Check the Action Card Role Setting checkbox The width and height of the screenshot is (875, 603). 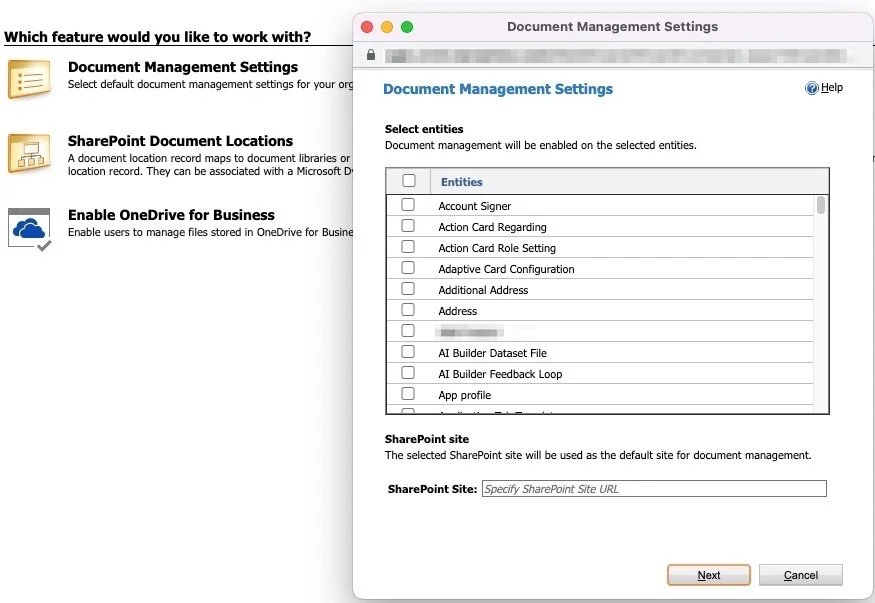tap(408, 247)
